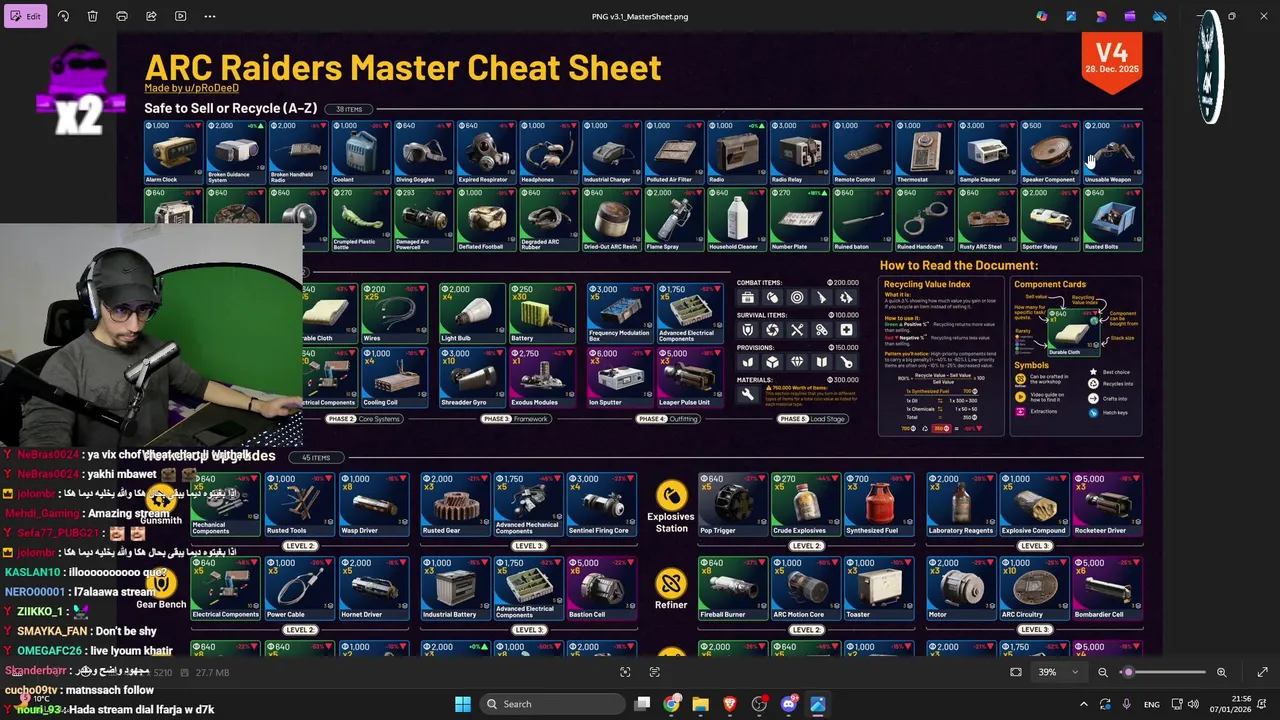Click the '45 ITEMS' badge
1280x720 pixels.
pyautogui.click(x=316, y=457)
